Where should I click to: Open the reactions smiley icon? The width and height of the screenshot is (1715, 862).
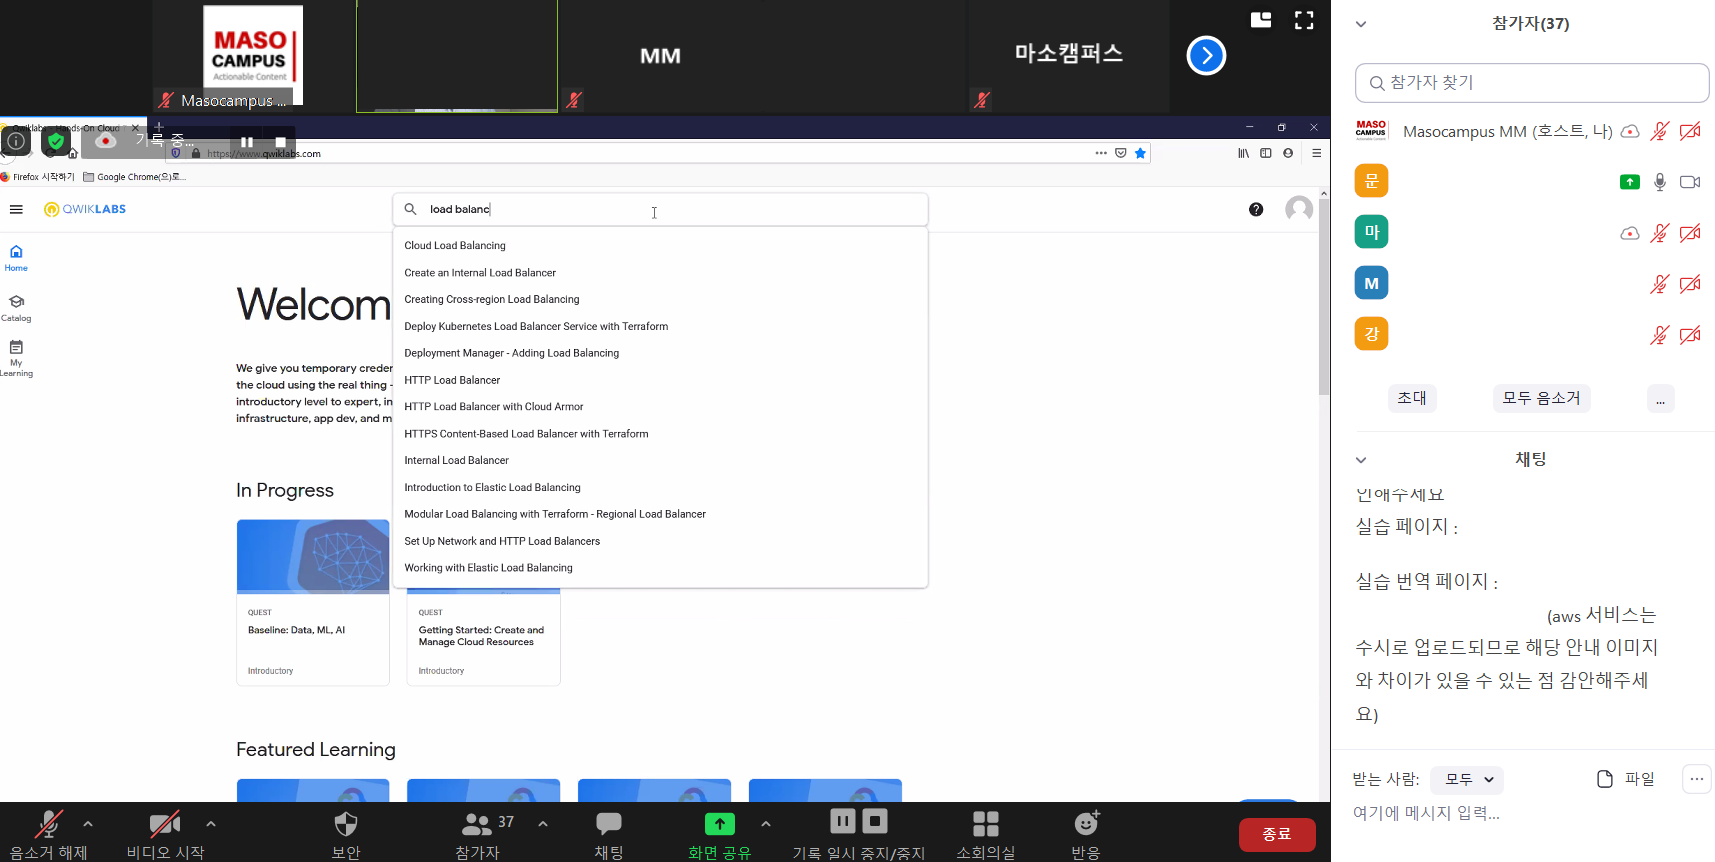click(1086, 824)
